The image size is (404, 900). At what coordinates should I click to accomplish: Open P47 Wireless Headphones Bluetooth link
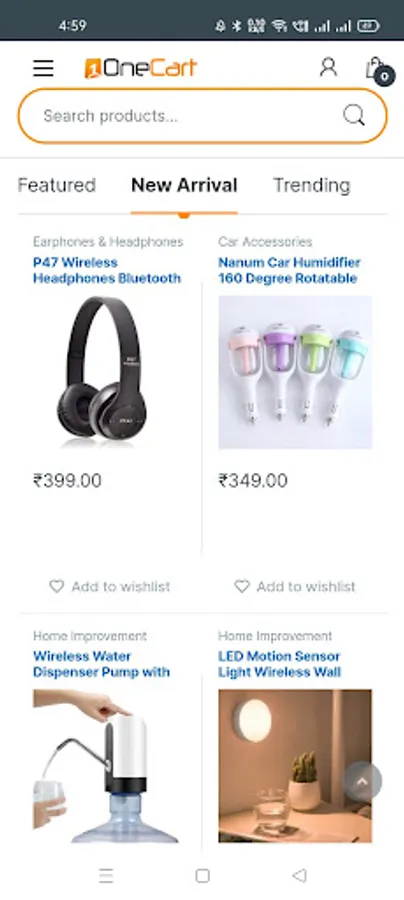pyautogui.click(x=107, y=270)
